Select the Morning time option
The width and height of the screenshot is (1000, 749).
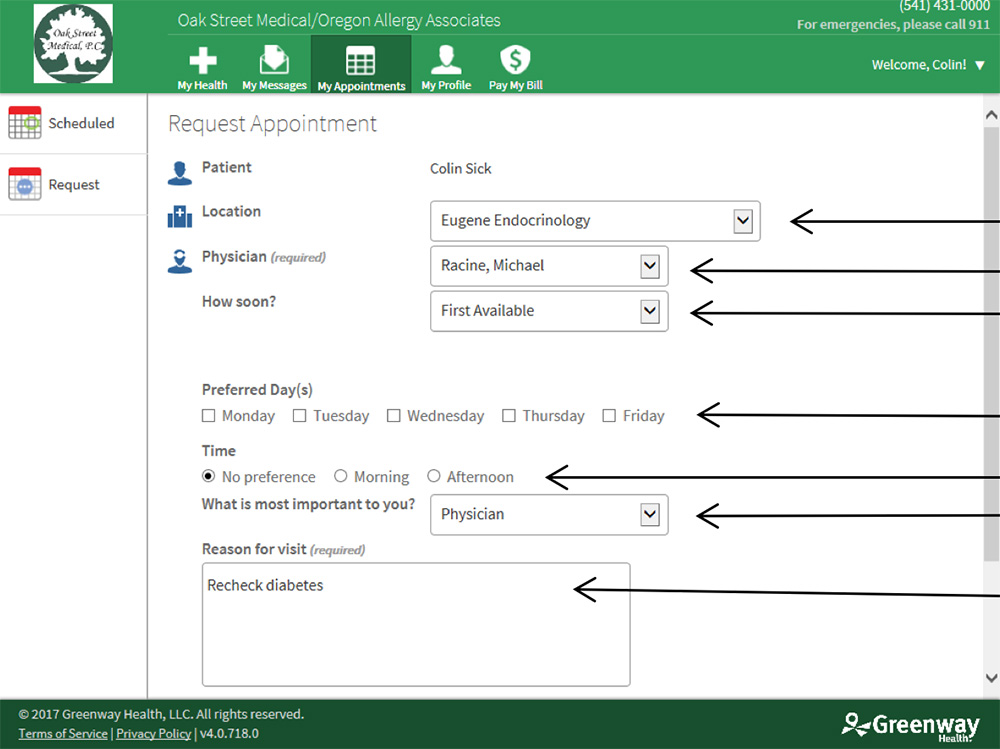[341, 476]
